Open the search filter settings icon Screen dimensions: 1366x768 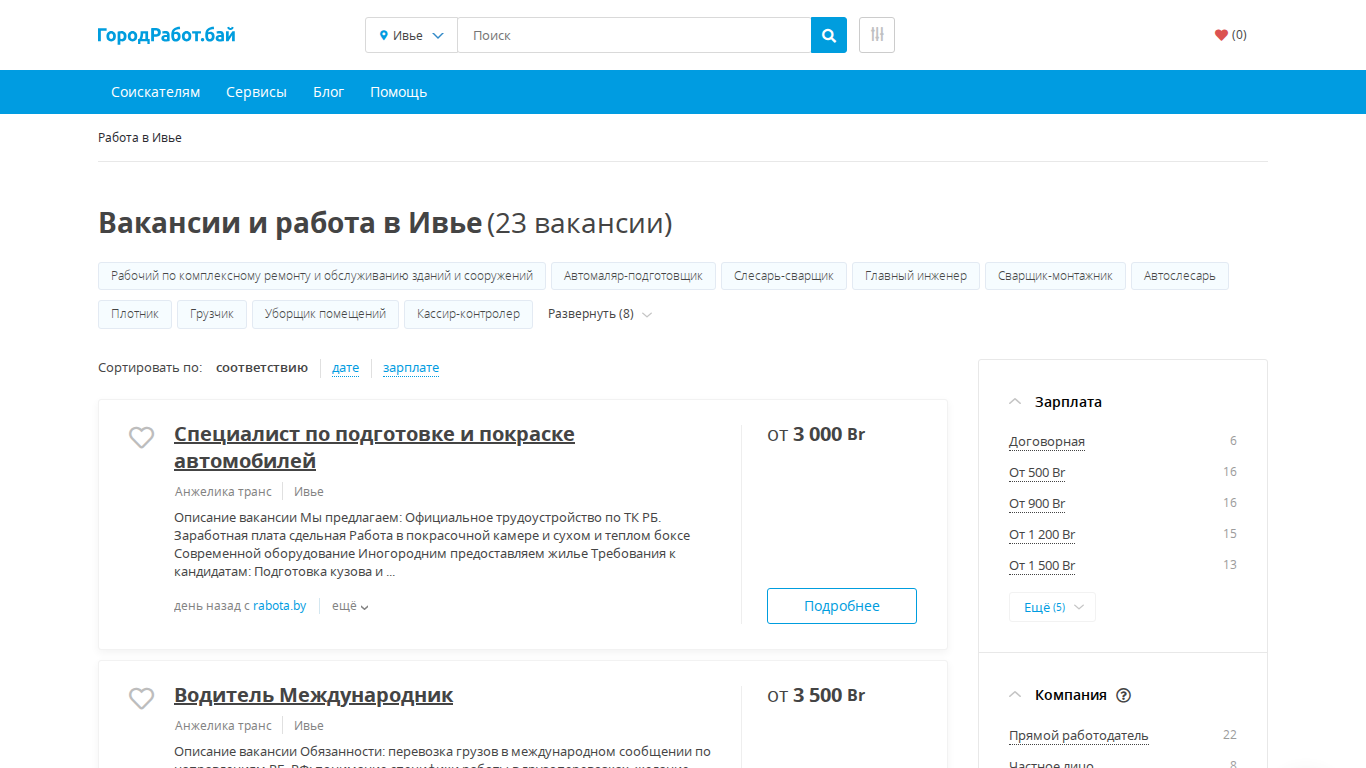(x=877, y=35)
